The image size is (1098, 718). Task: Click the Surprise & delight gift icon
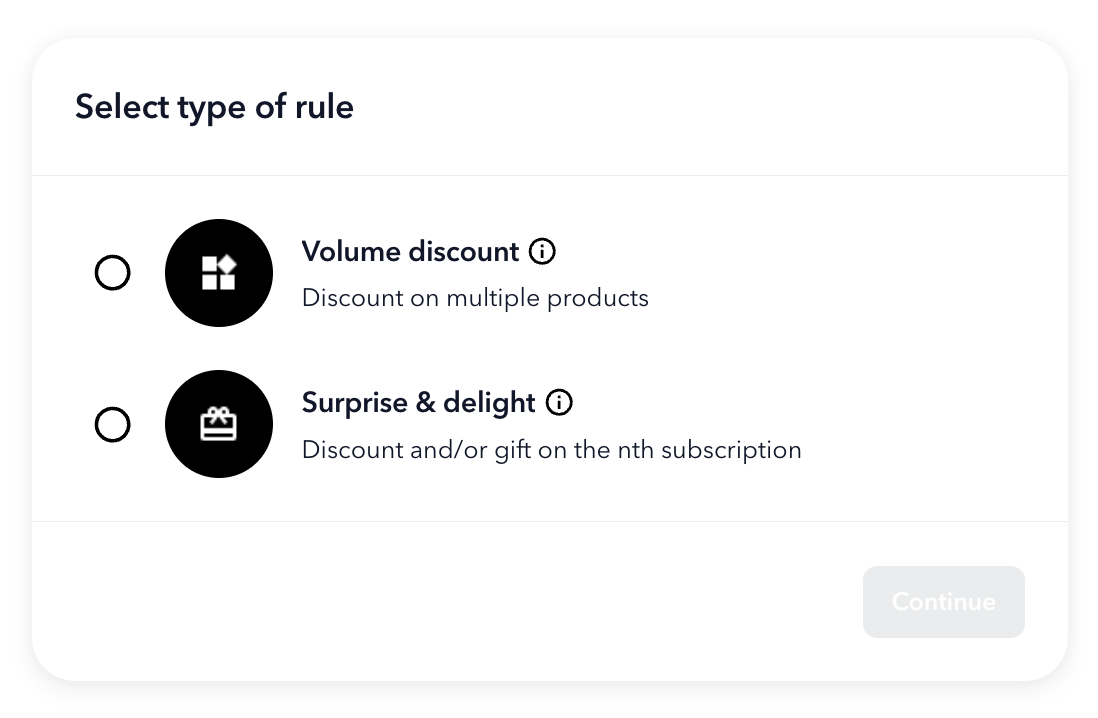tap(219, 424)
